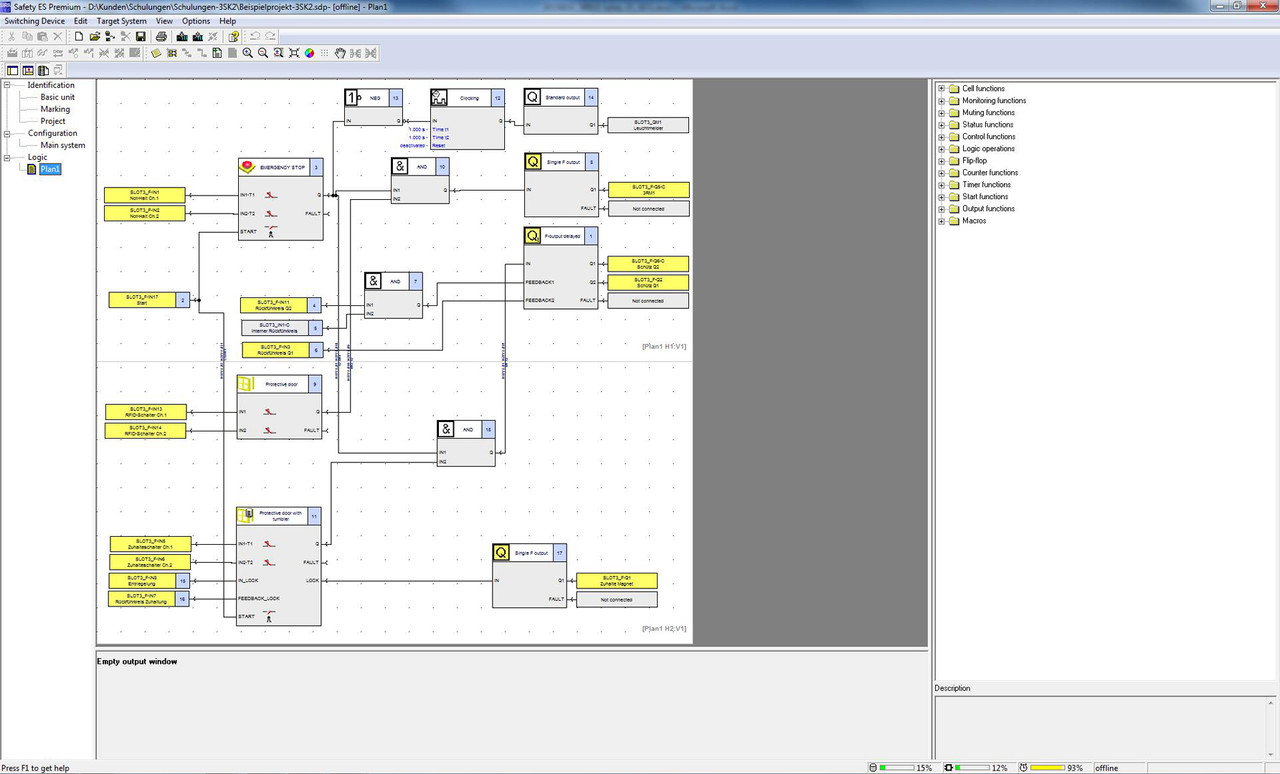Viewport: 1280px width, 774px height.
Task: Click the Zoom out magnifier icon
Action: click(263, 53)
